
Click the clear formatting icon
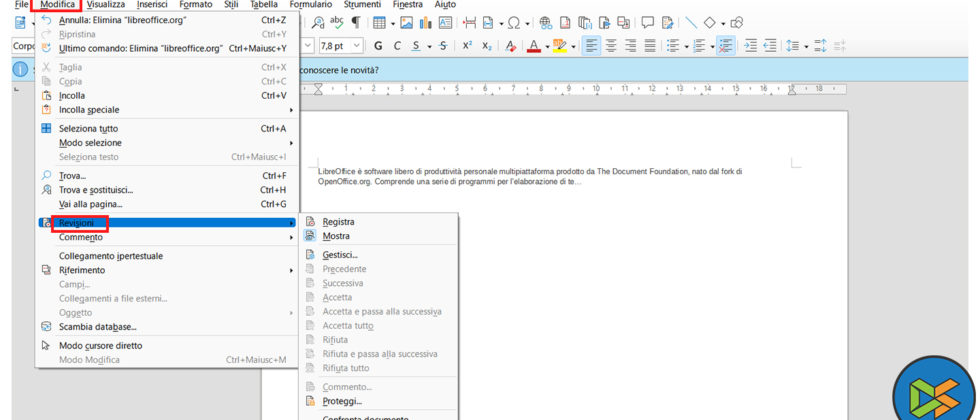pyautogui.click(x=510, y=46)
